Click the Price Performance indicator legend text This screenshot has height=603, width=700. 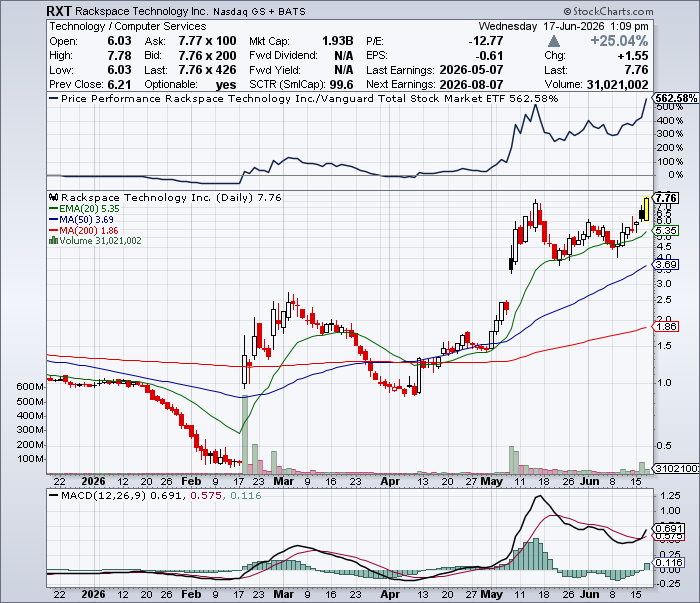[x=309, y=99]
